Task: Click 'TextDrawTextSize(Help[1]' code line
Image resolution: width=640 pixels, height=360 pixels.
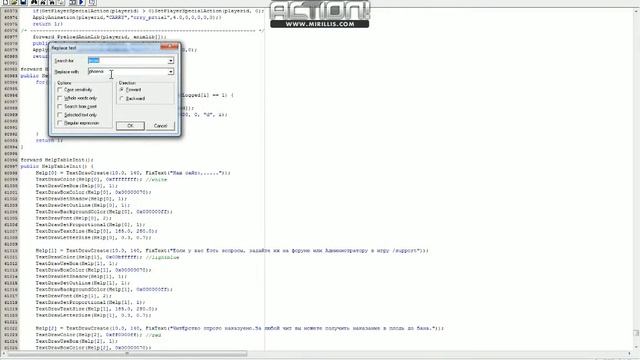Action: (96, 309)
